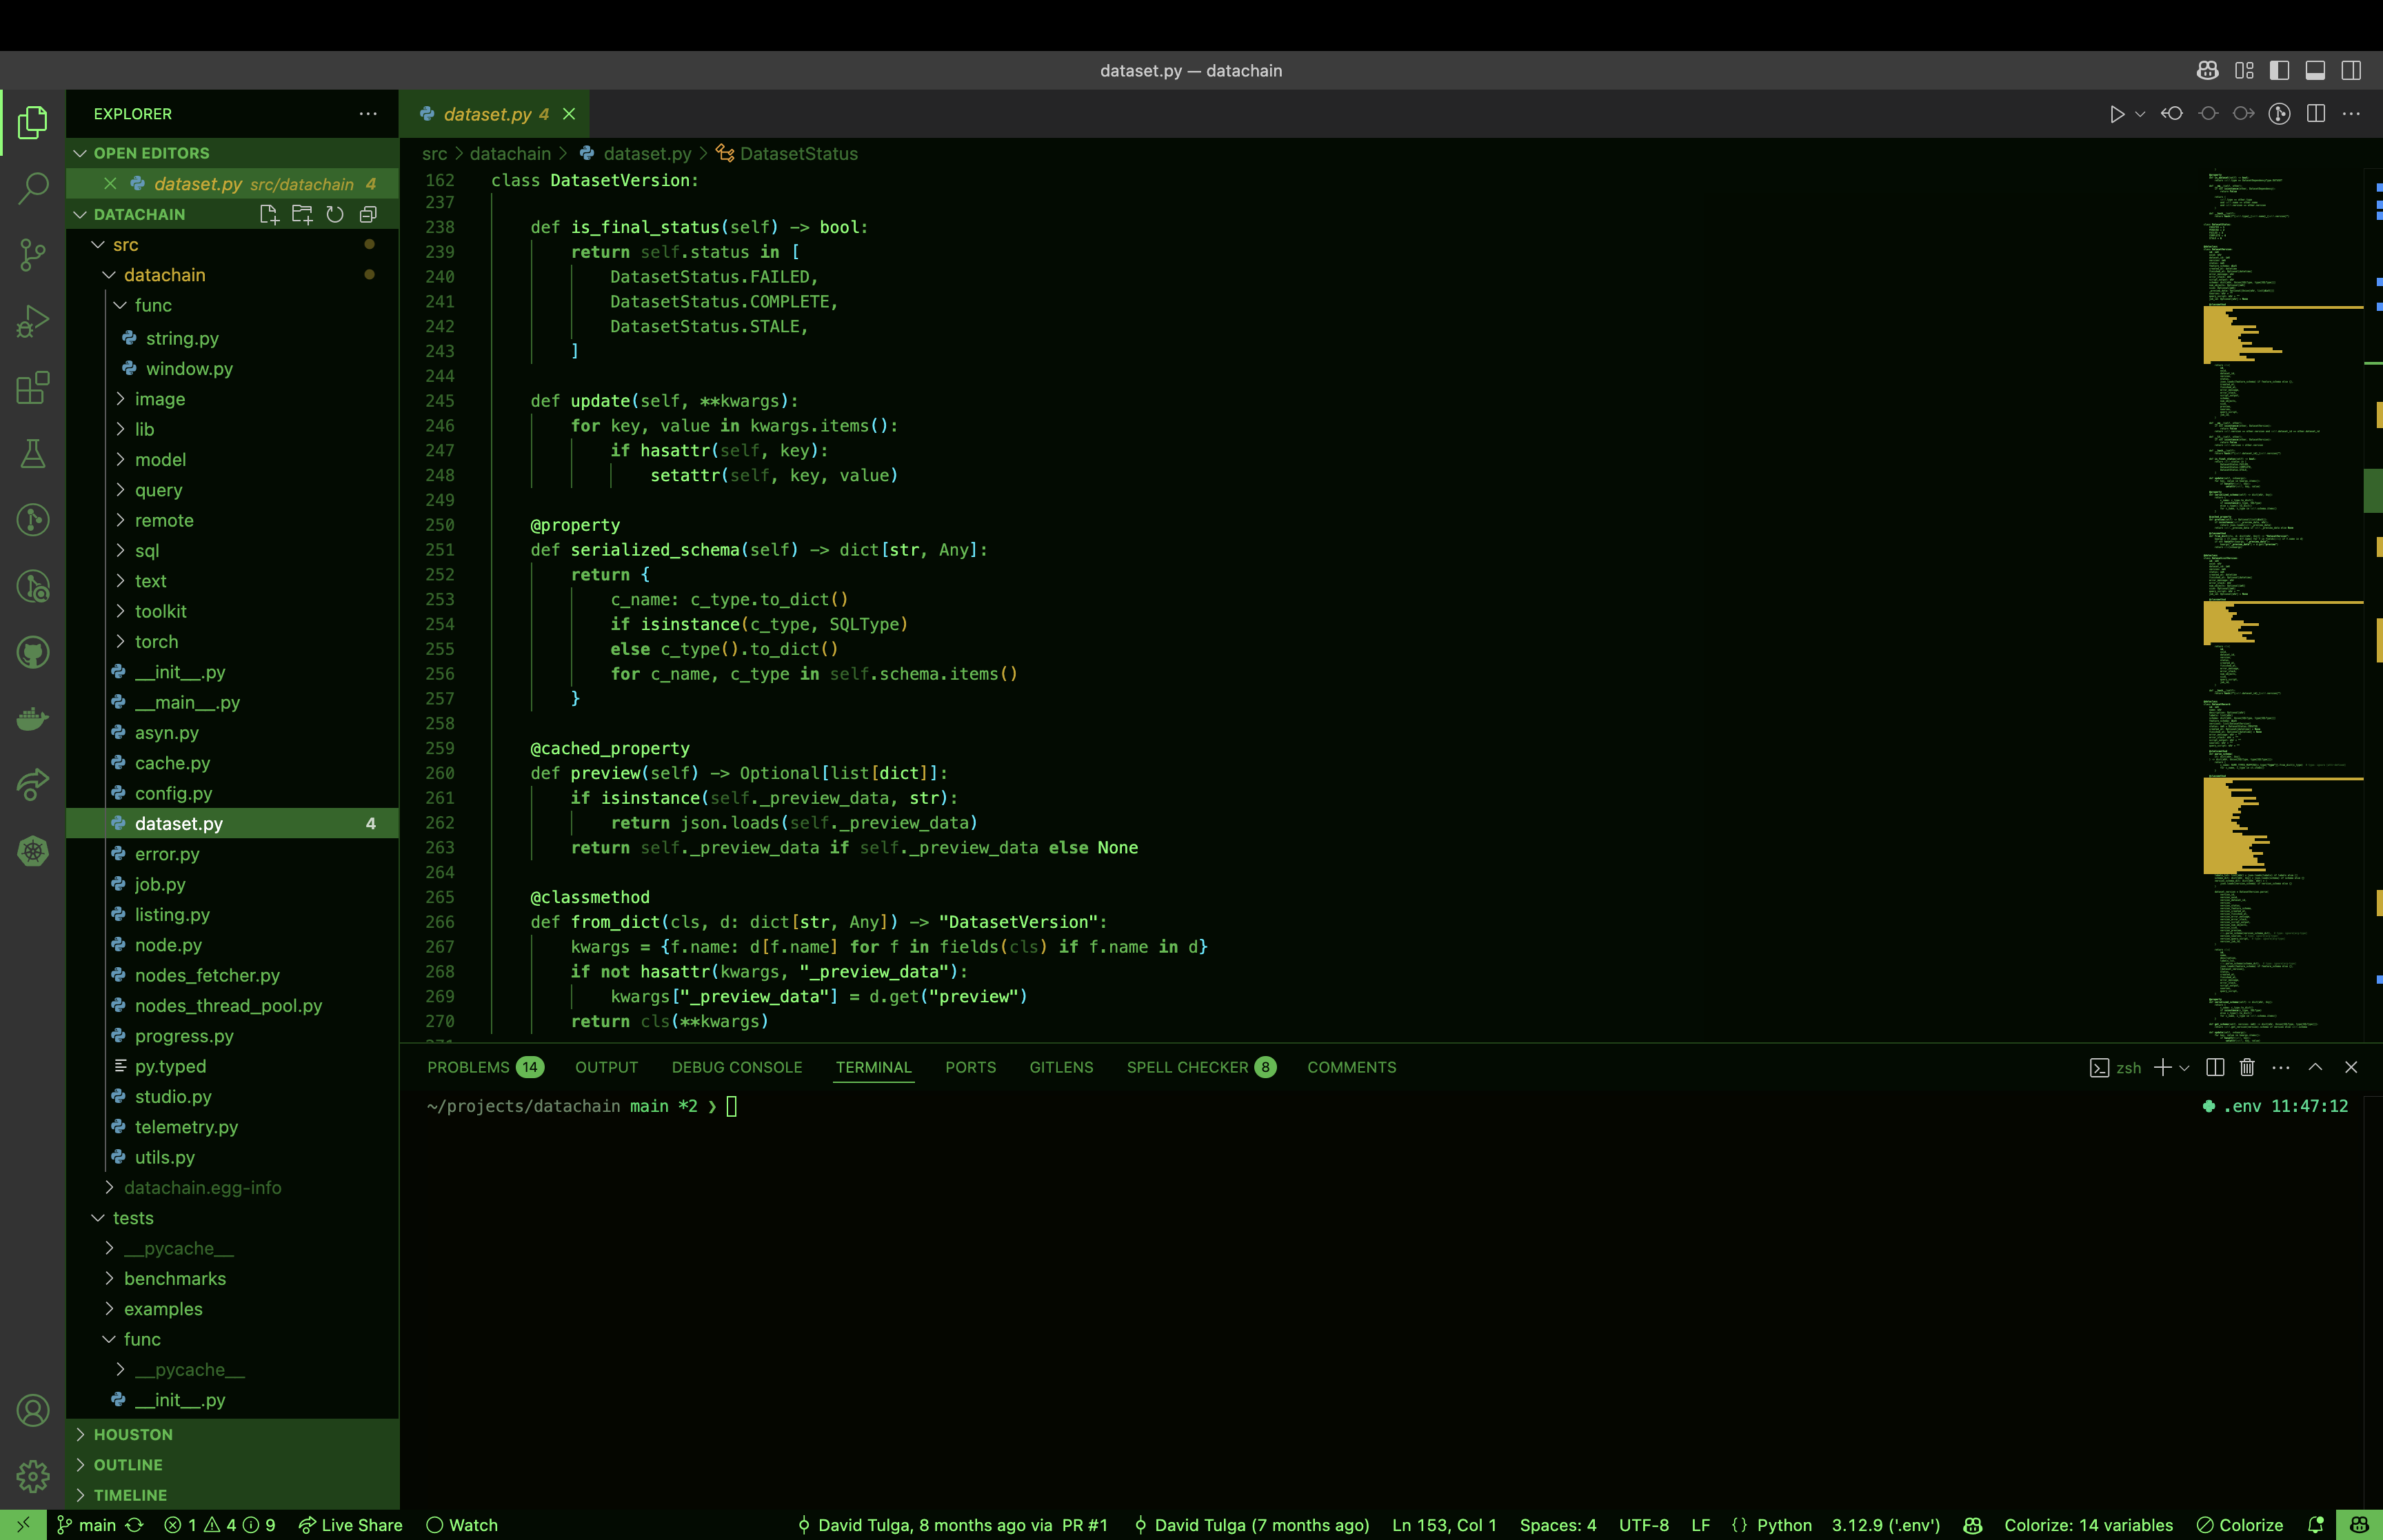This screenshot has width=2383, height=1540.
Task: Expand the query folder
Action: [x=158, y=490]
